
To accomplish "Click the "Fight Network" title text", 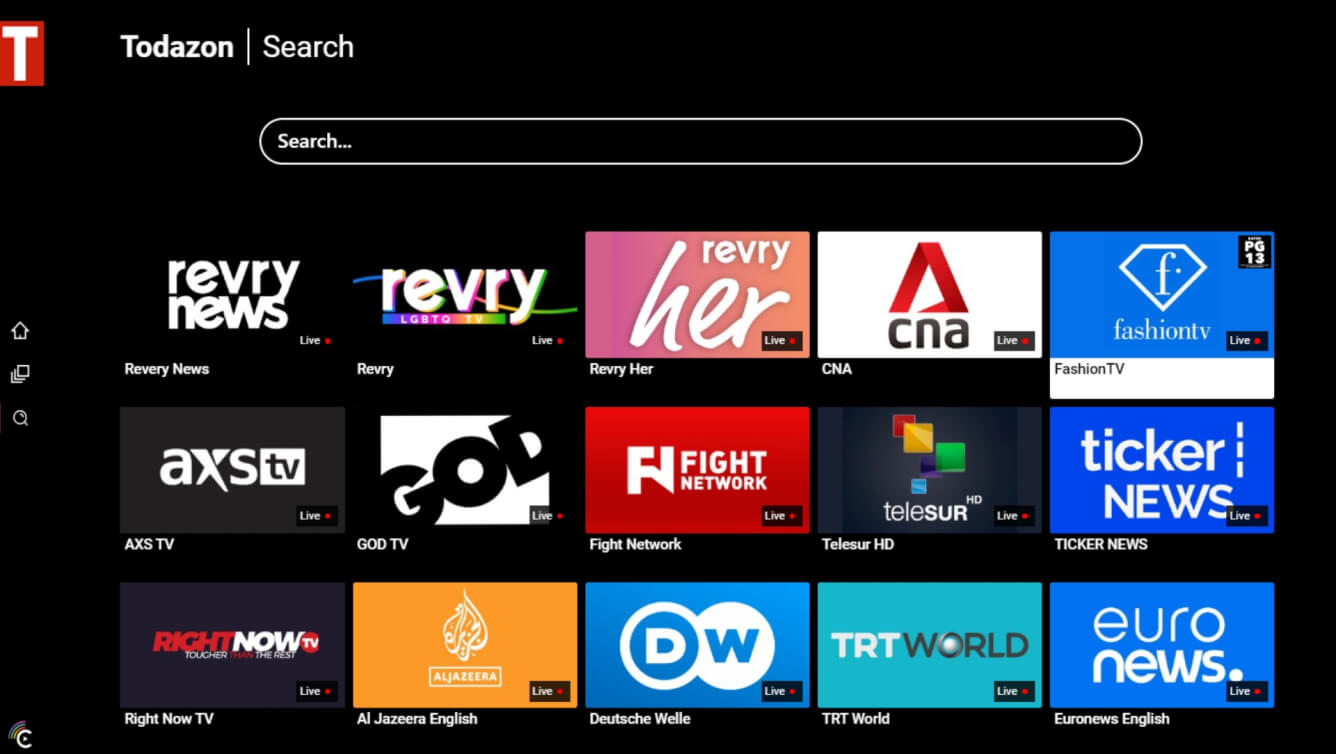I will (x=635, y=544).
